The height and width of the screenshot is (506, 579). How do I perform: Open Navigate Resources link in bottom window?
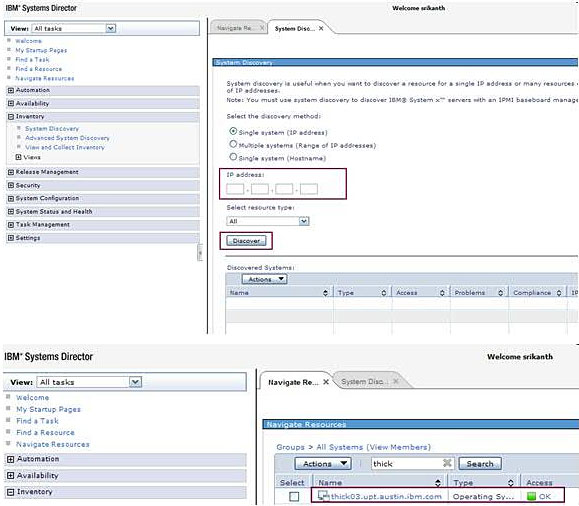click(53, 444)
